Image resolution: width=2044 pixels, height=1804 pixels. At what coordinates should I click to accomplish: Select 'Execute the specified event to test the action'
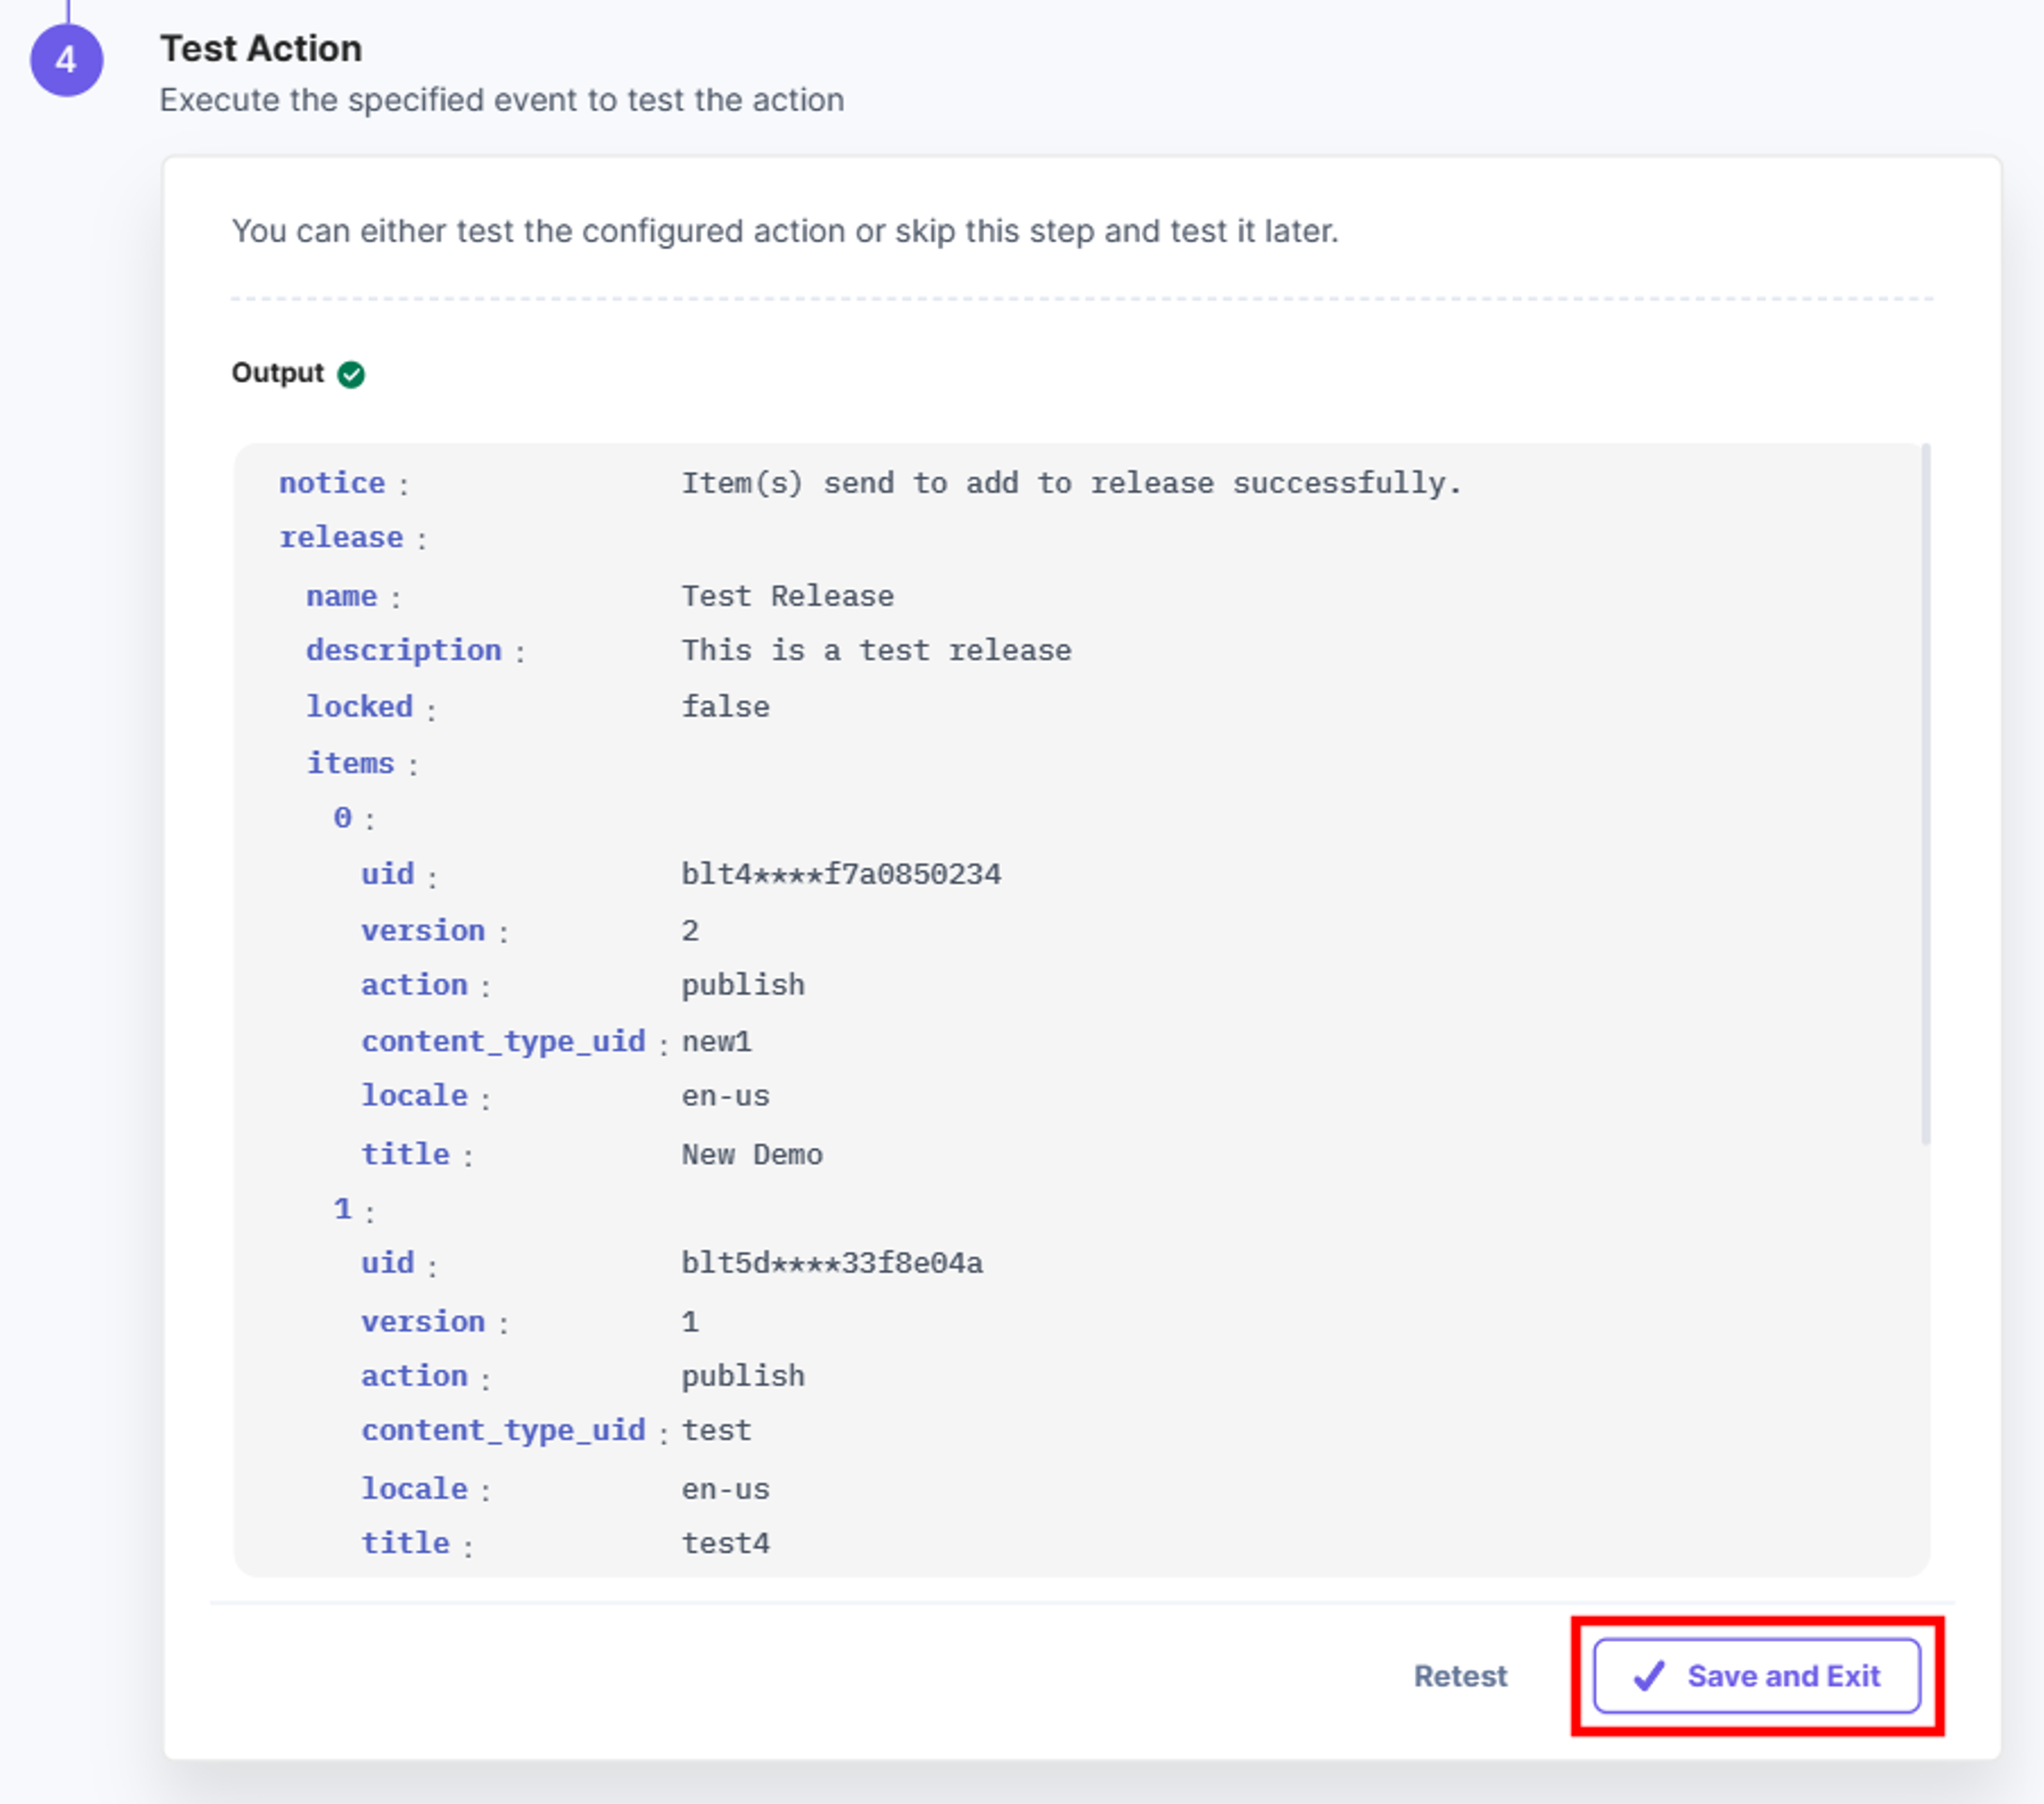[502, 100]
